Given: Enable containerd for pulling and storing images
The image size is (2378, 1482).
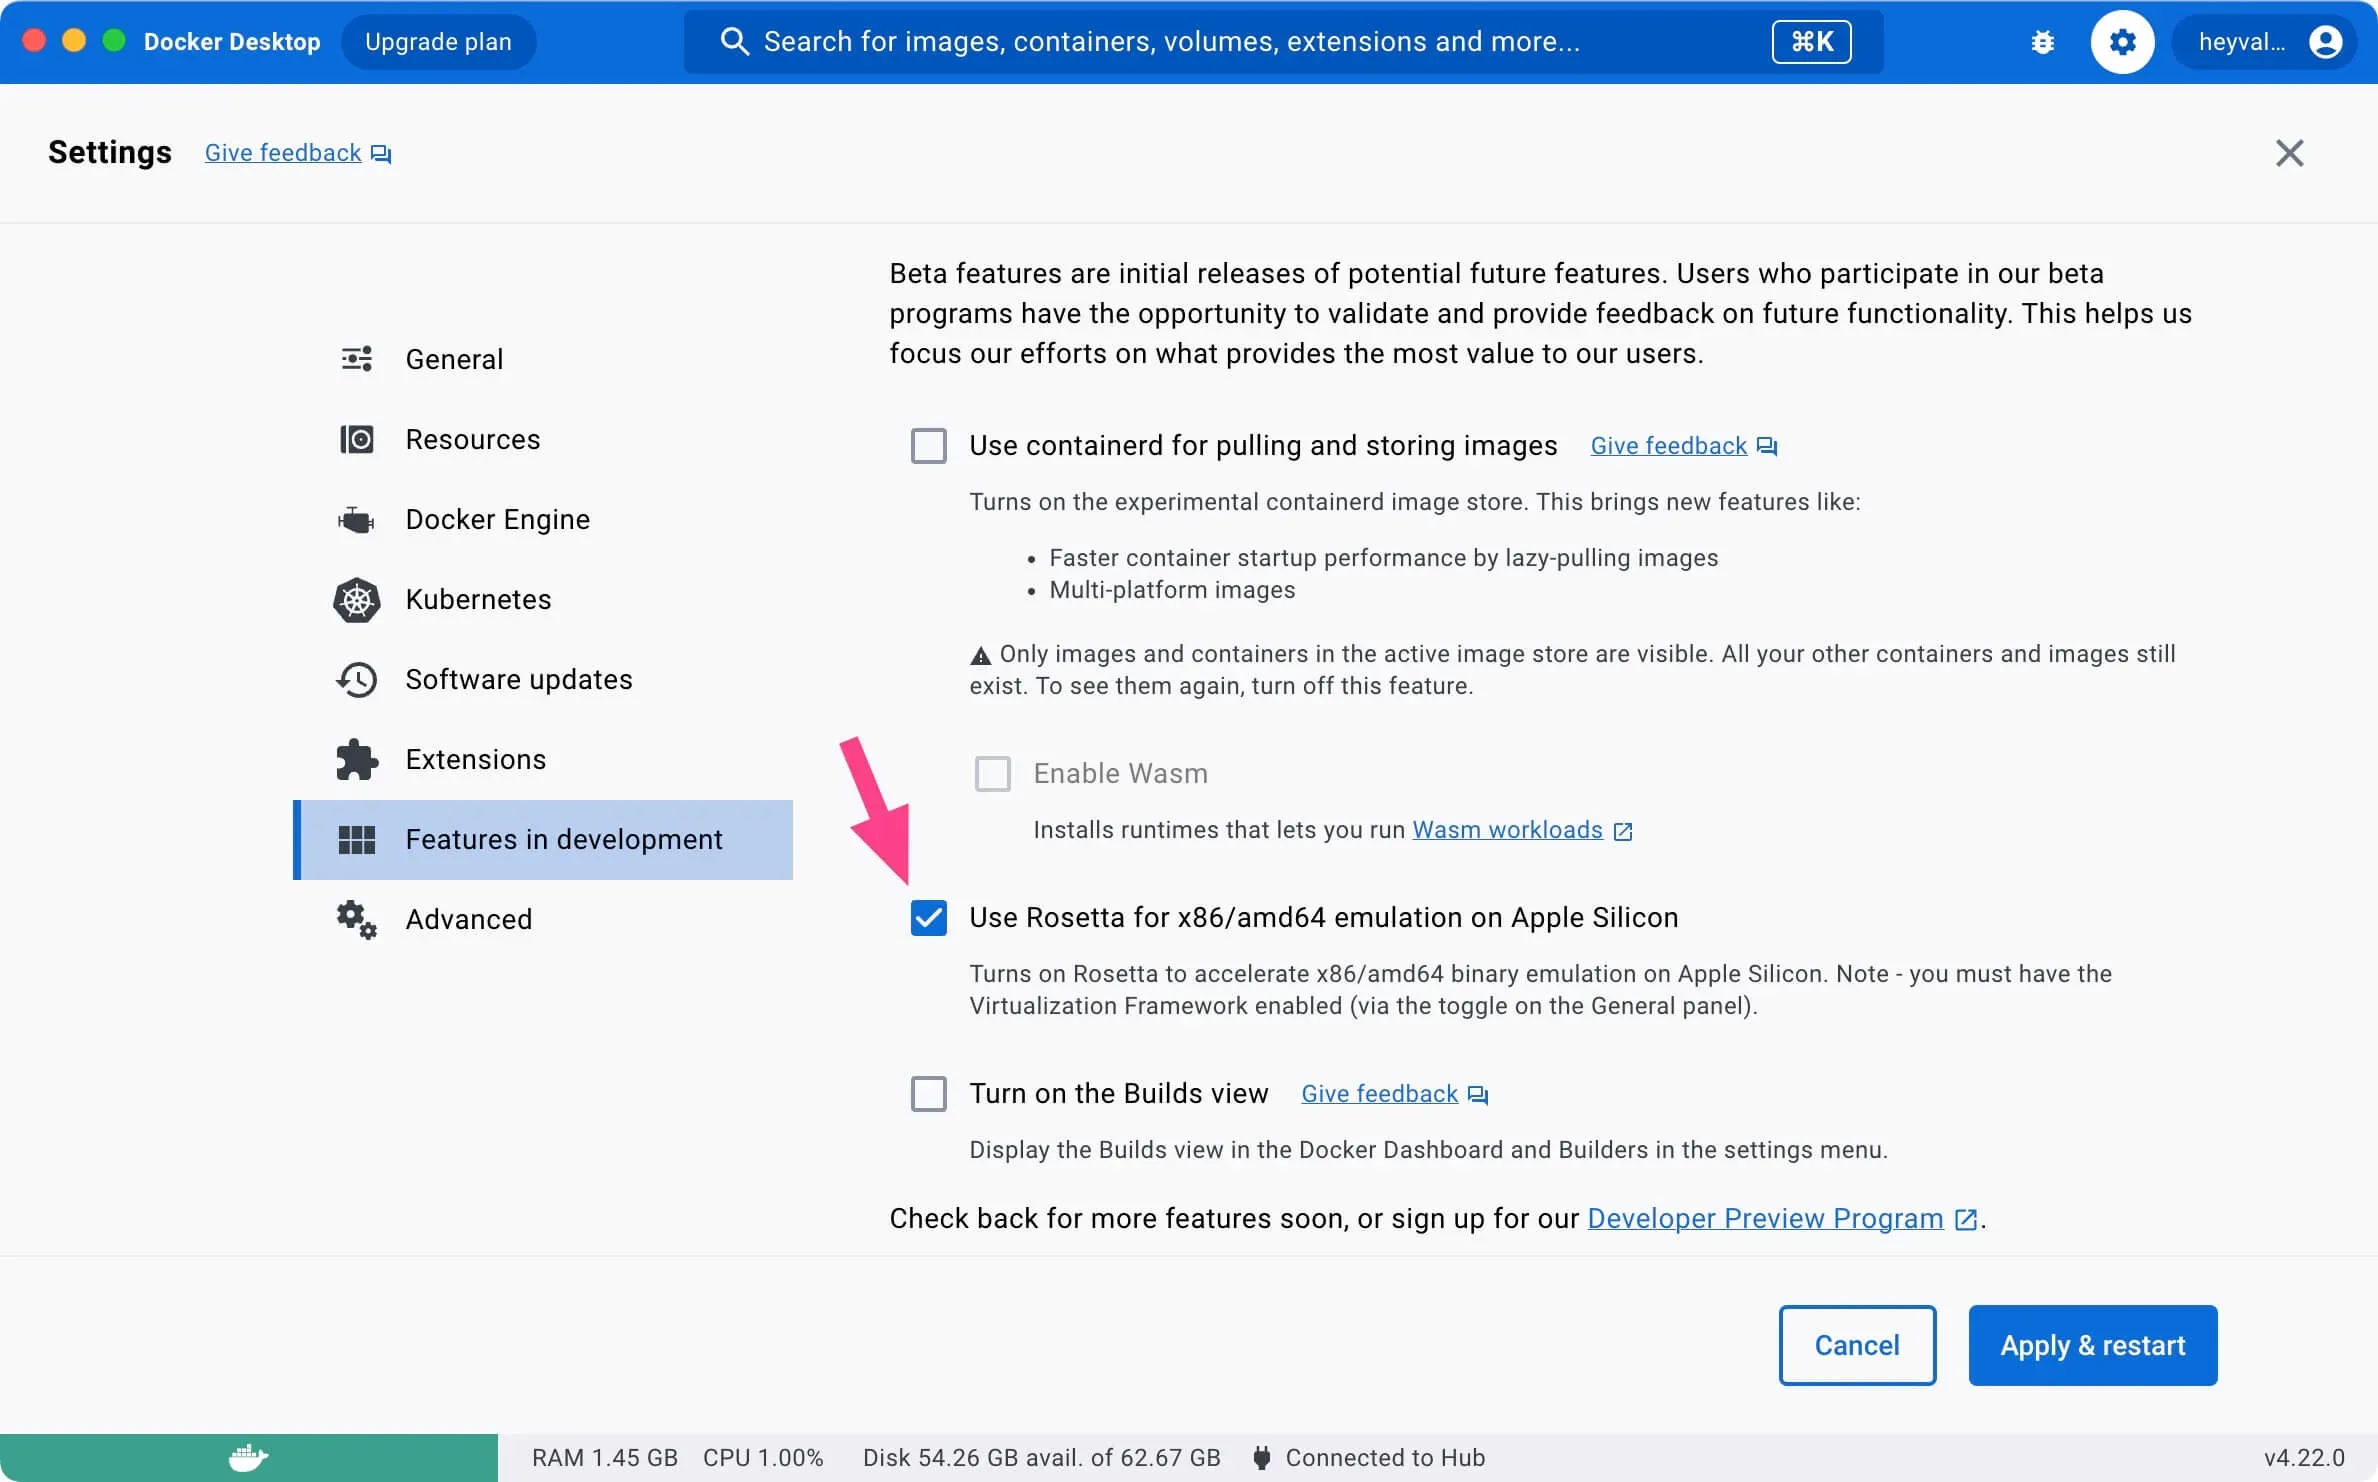Looking at the screenshot, I should [929, 446].
